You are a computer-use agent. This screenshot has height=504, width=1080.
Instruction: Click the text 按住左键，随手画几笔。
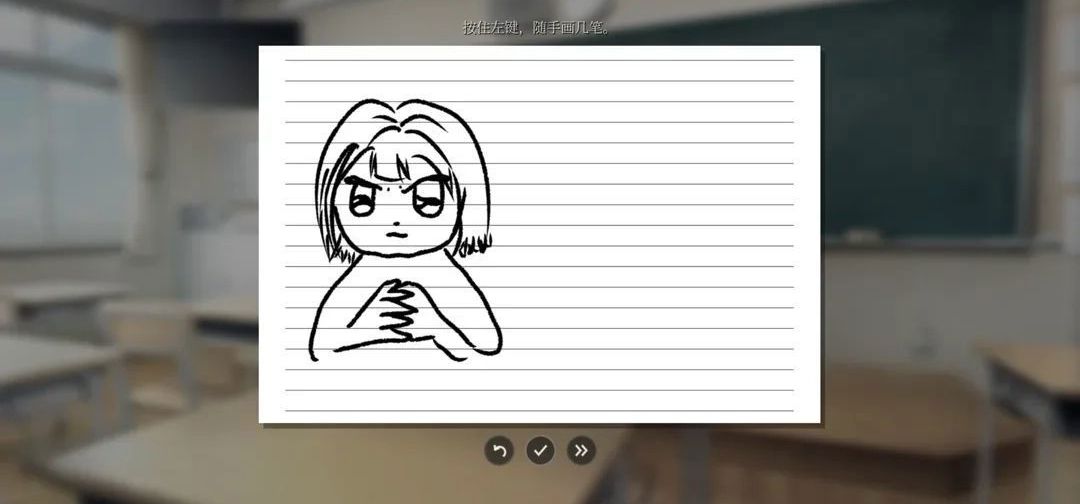pos(536,28)
